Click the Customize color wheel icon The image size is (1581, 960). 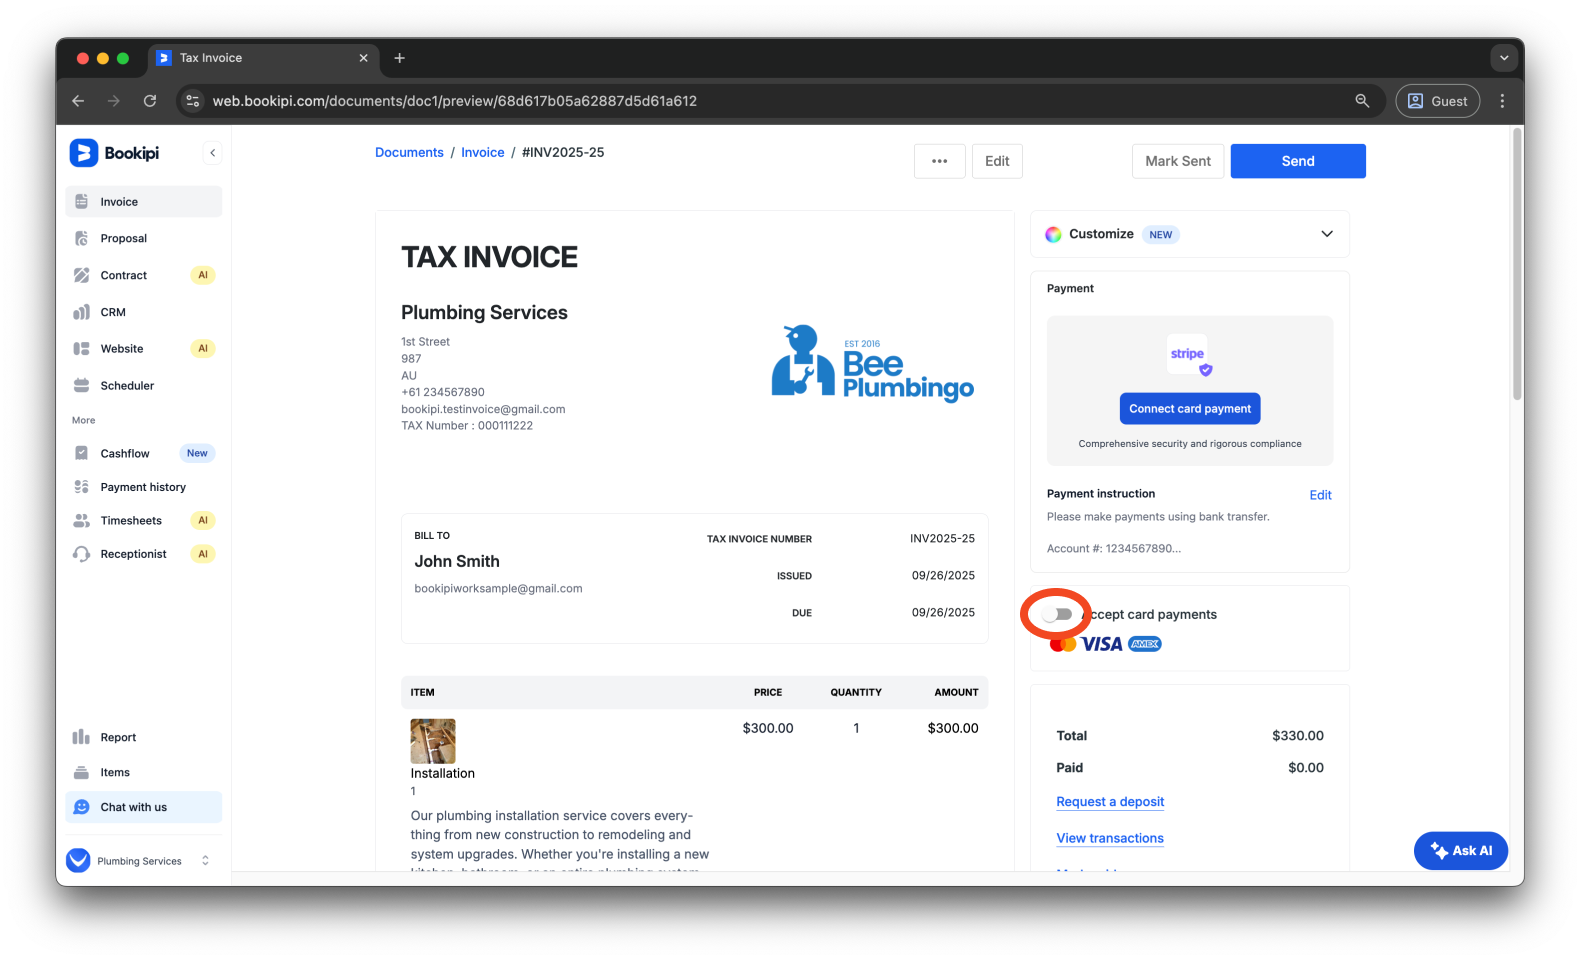(x=1054, y=234)
